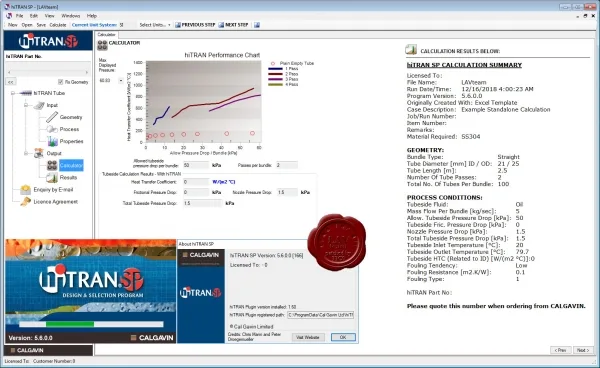Click the last toolbar icon after Next Step
600x368 pixels.
257,25
